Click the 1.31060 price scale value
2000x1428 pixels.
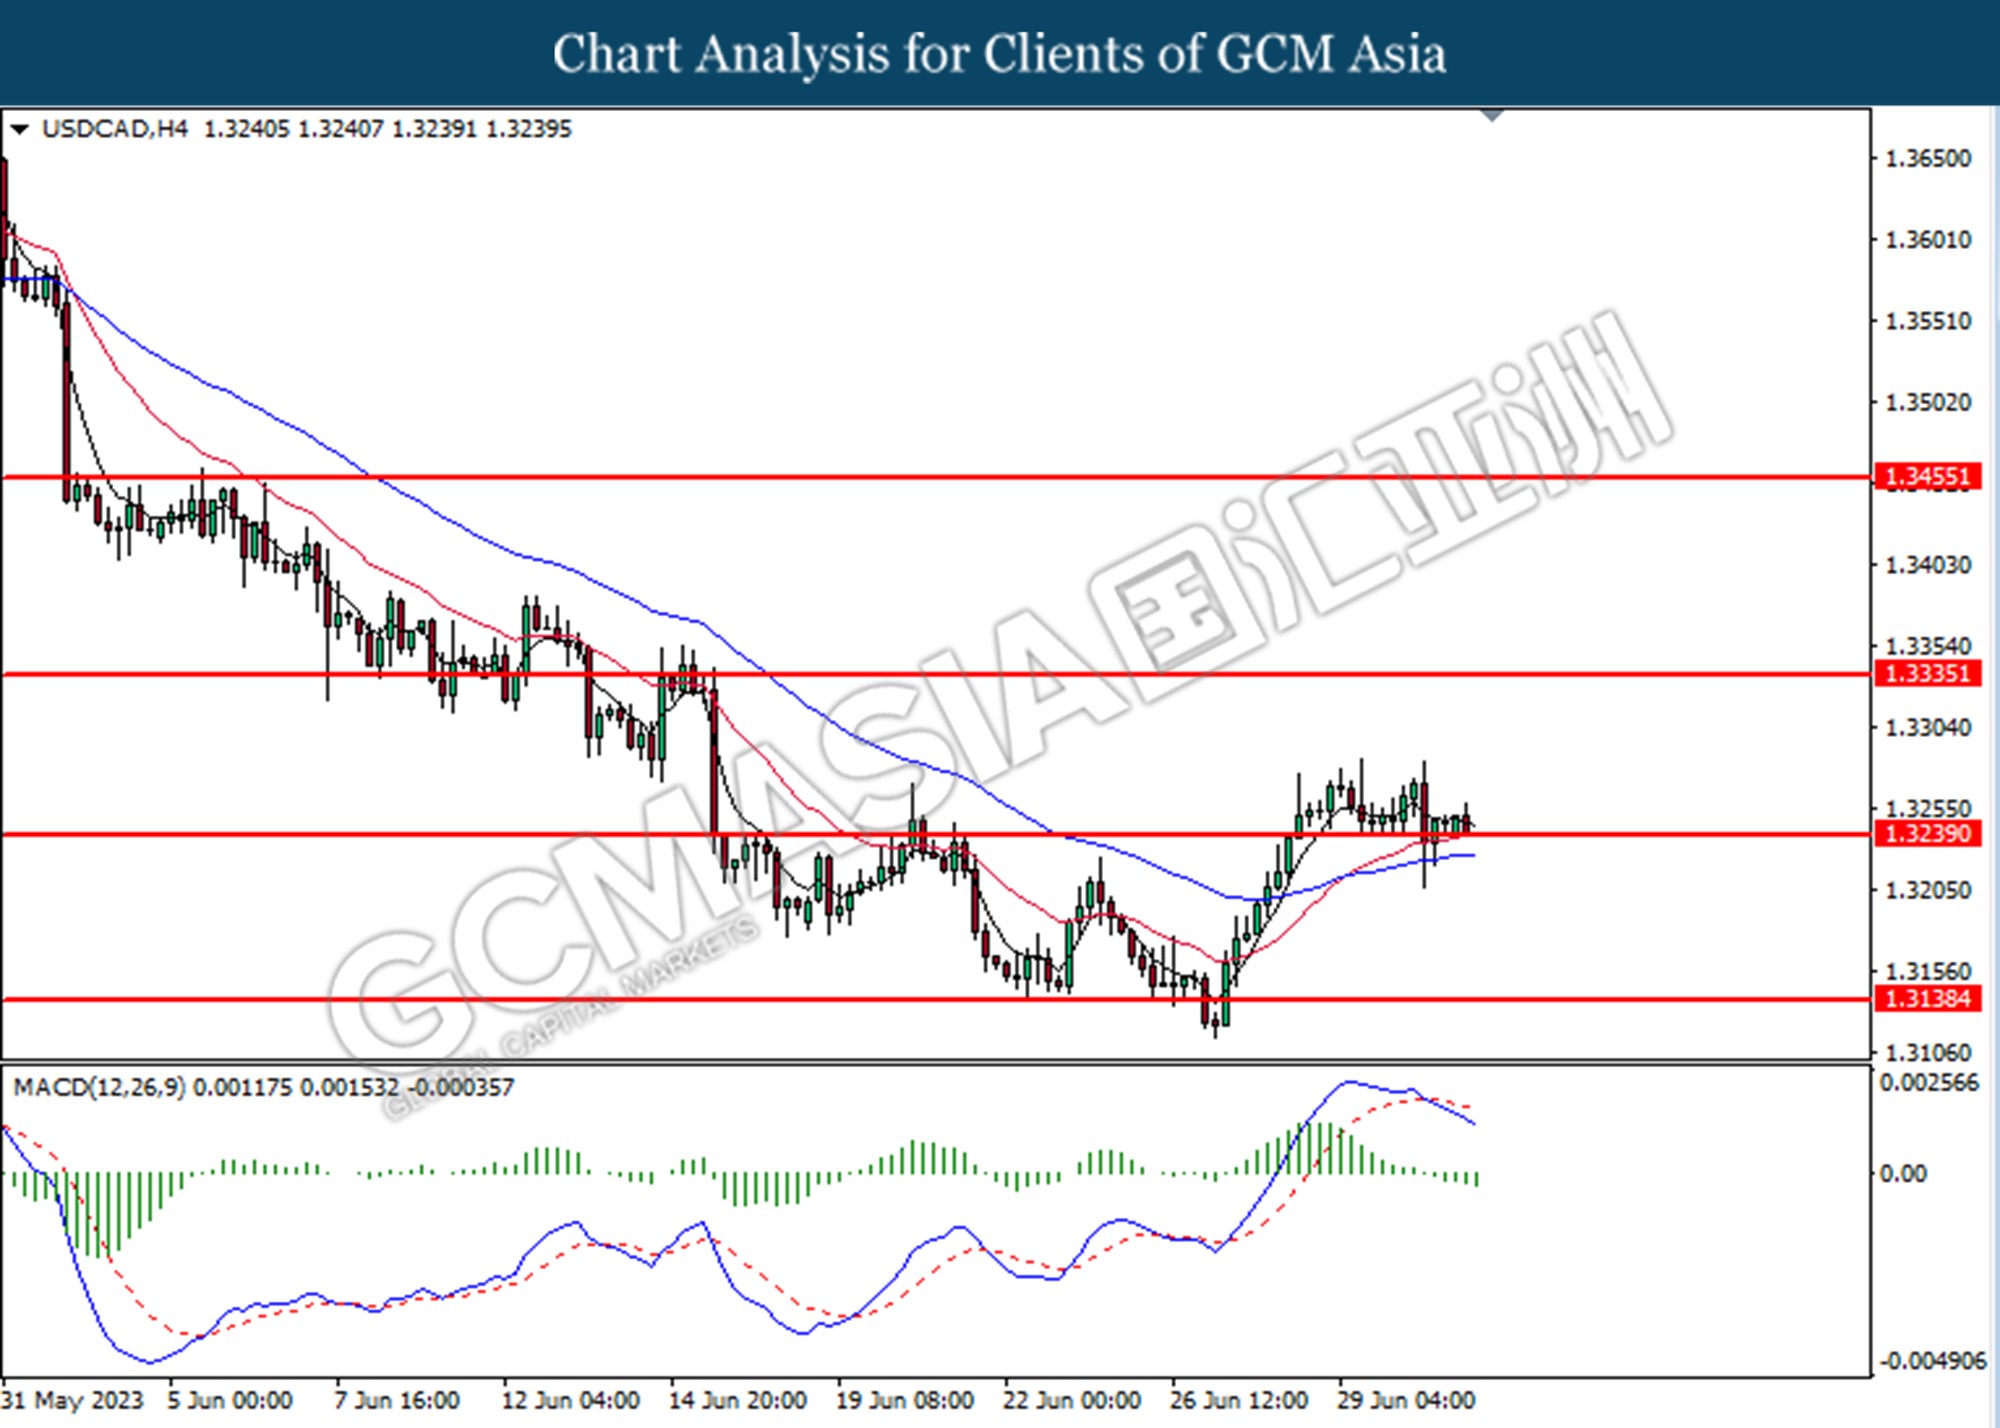pos(1928,1053)
